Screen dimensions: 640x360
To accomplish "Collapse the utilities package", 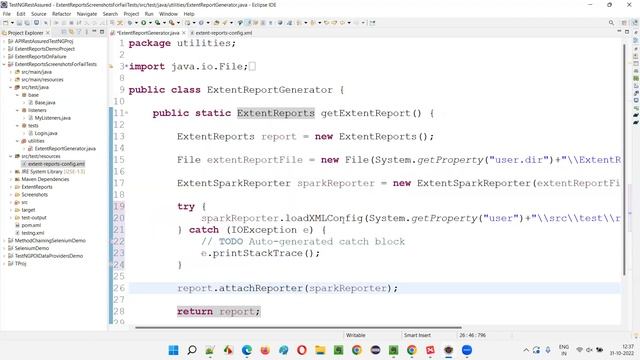I will pyautogui.click(x=18, y=141).
